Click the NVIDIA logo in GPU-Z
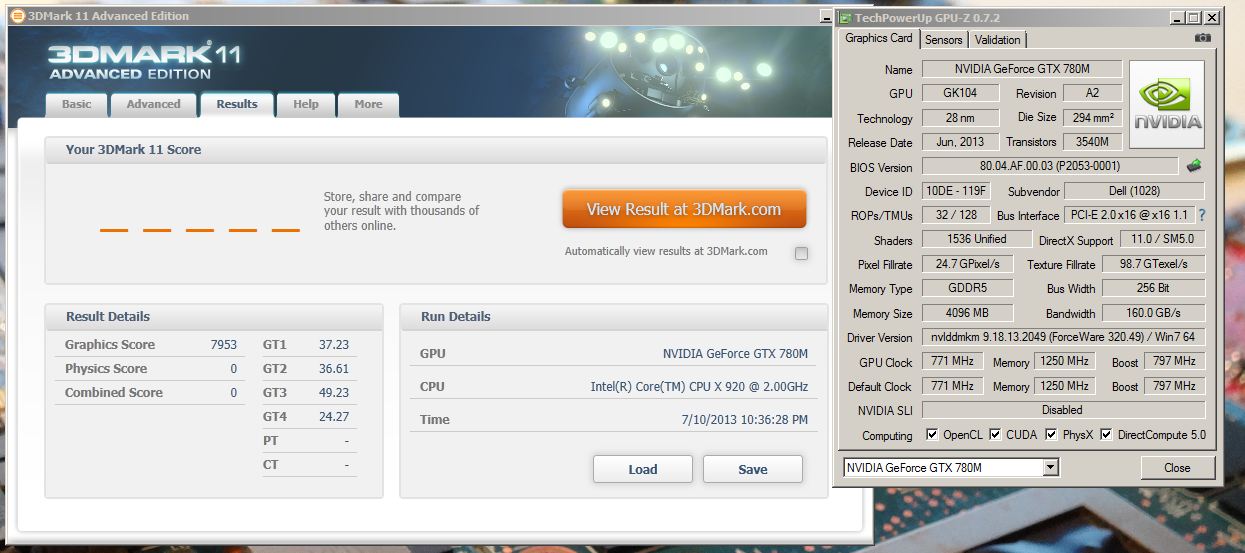Viewport: 1245px width, 553px height. [1167, 107]
